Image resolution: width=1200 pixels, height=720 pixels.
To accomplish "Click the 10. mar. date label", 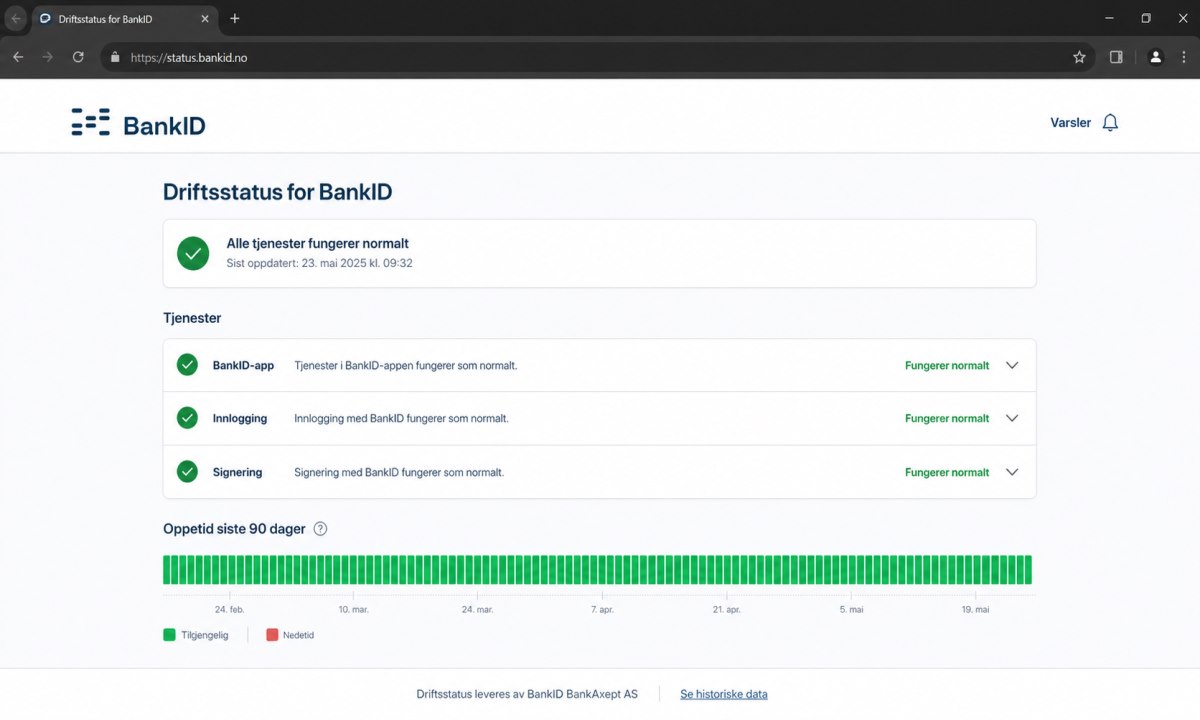I will coord(353,609).
